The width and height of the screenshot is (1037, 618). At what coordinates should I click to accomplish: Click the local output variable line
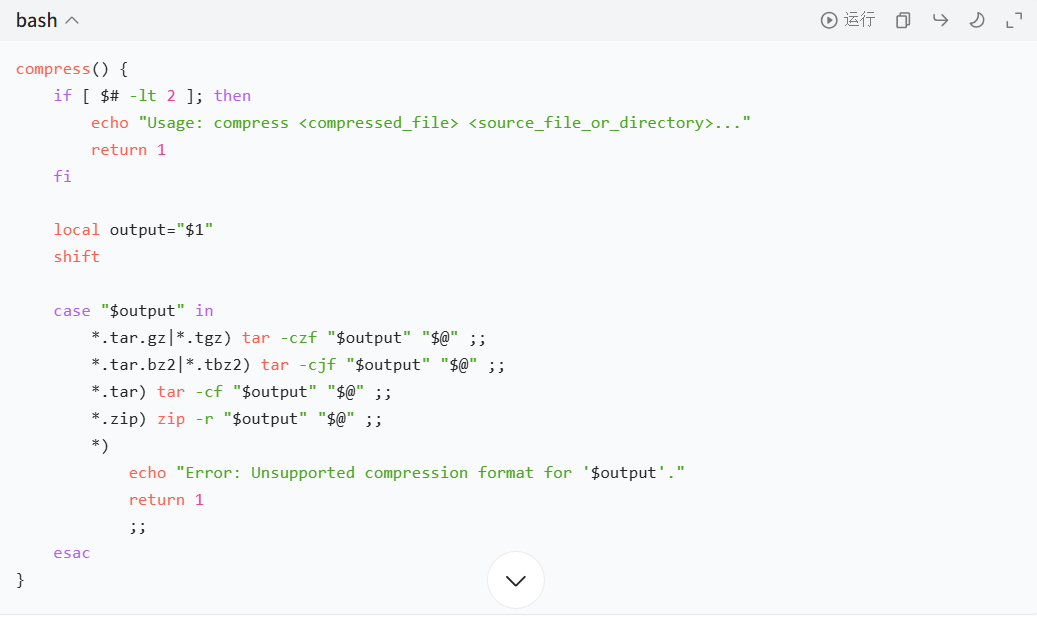[133, 230]
